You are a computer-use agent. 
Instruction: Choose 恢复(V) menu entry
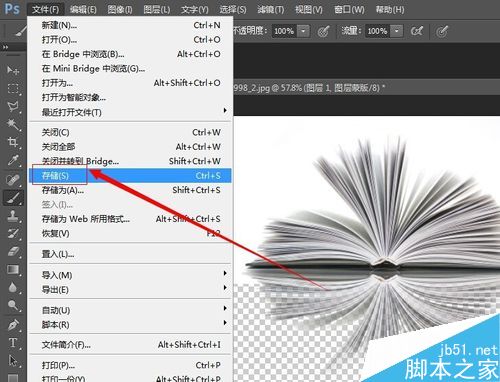131,233
